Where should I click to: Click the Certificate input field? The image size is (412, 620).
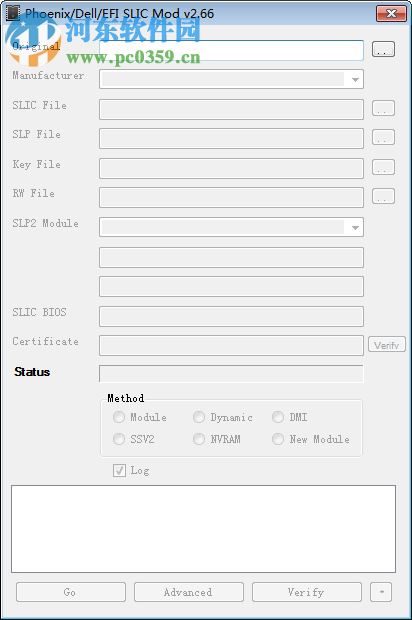(231, 346)
